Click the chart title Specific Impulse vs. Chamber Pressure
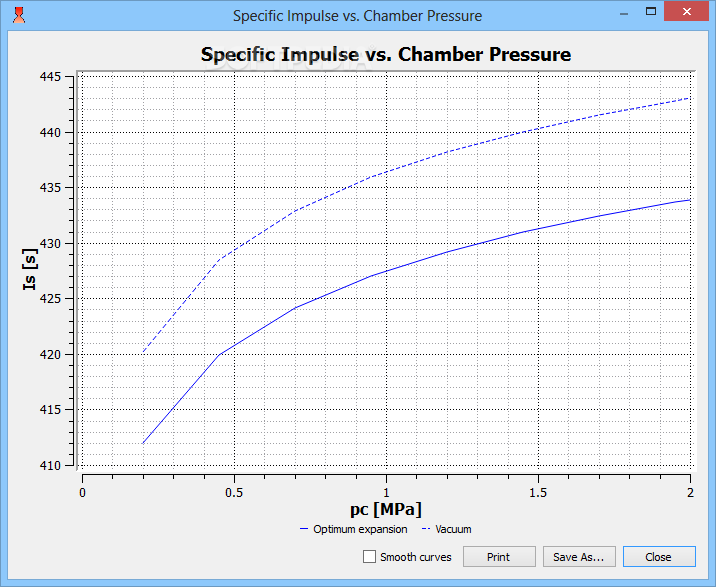The width and height of the screenshot is (716, 587). 386,54
